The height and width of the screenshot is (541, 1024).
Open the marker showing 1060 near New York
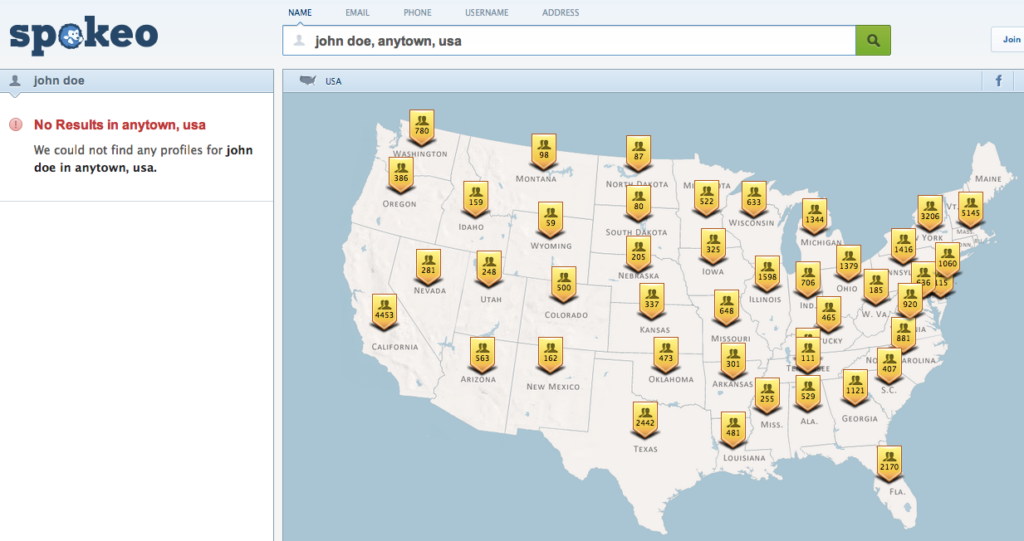click(x=947, y=261)
